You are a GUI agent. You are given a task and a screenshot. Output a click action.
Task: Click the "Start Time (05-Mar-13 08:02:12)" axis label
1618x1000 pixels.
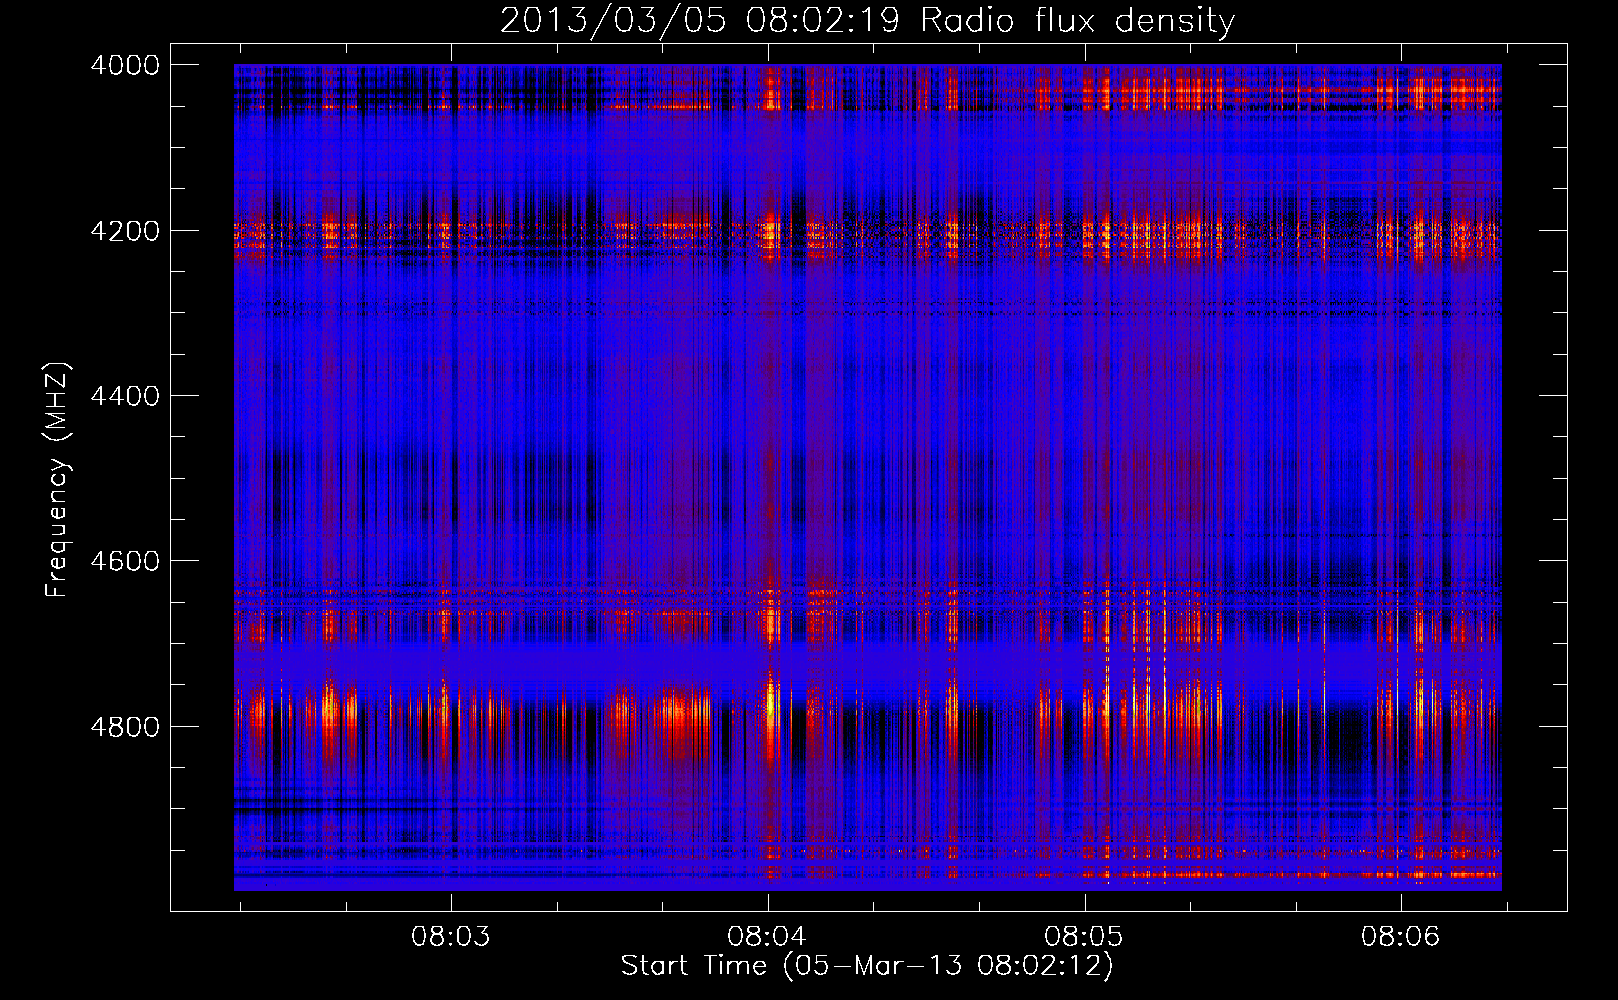tap(867, 965)
